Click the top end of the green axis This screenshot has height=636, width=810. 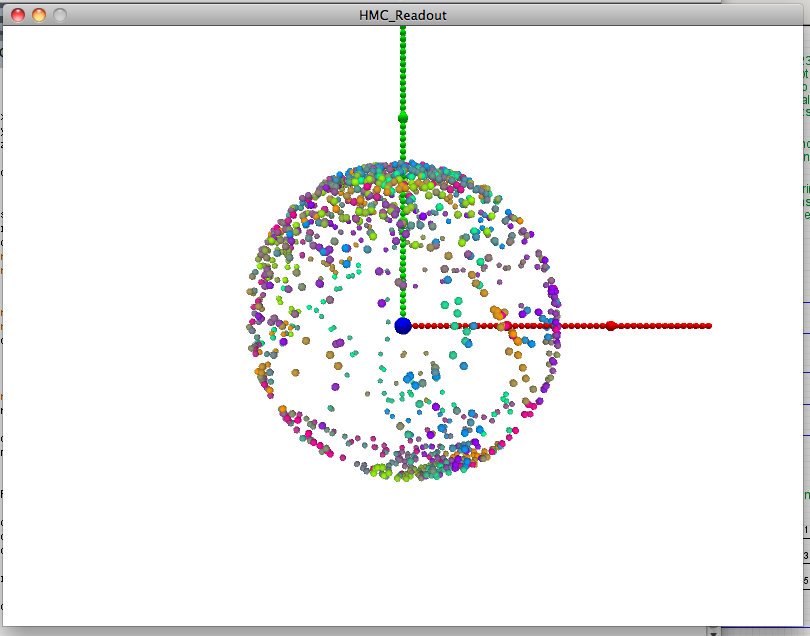403,30
